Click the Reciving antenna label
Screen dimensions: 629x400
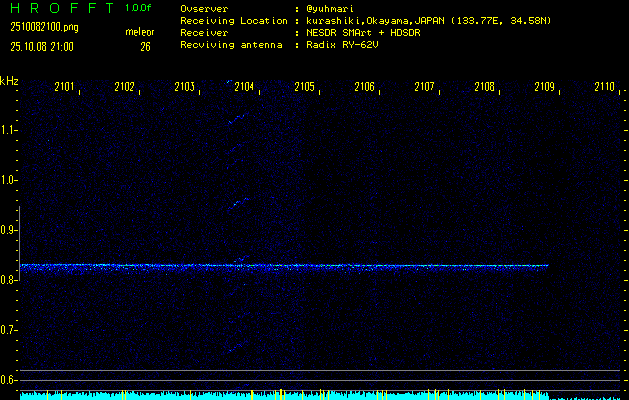click(231, 45)
